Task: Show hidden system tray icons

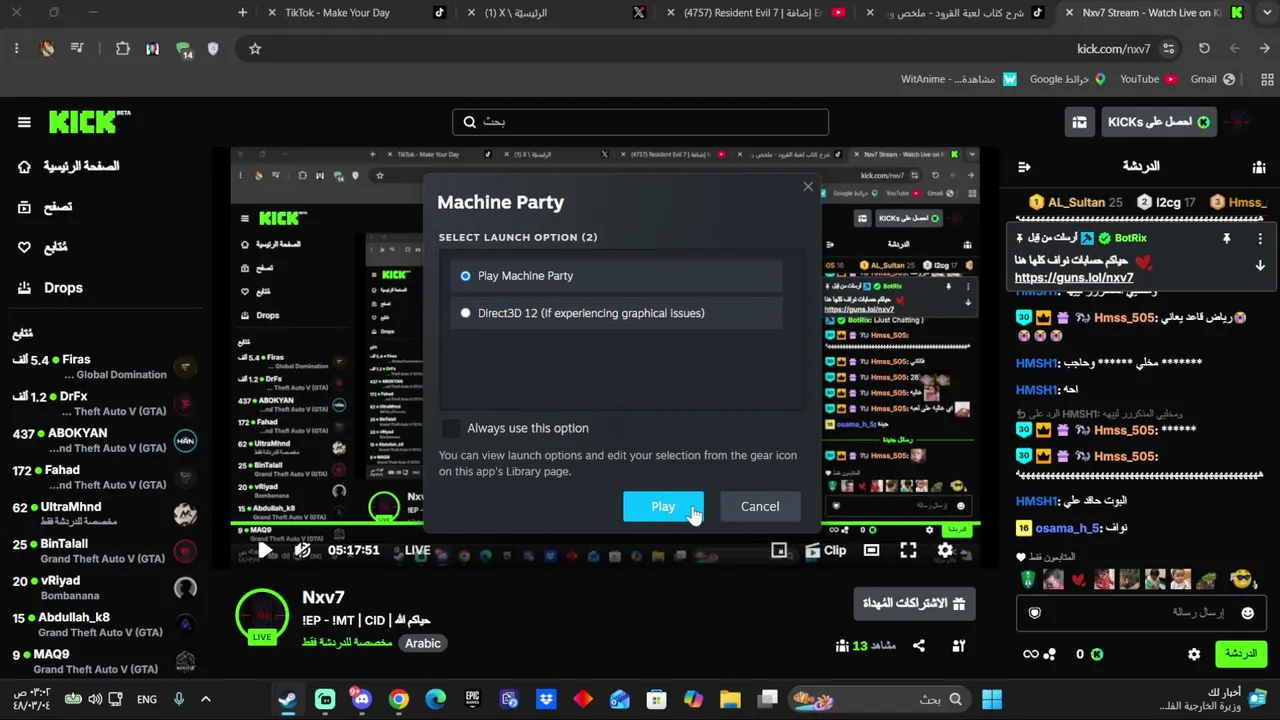Action: coord(205,700)
